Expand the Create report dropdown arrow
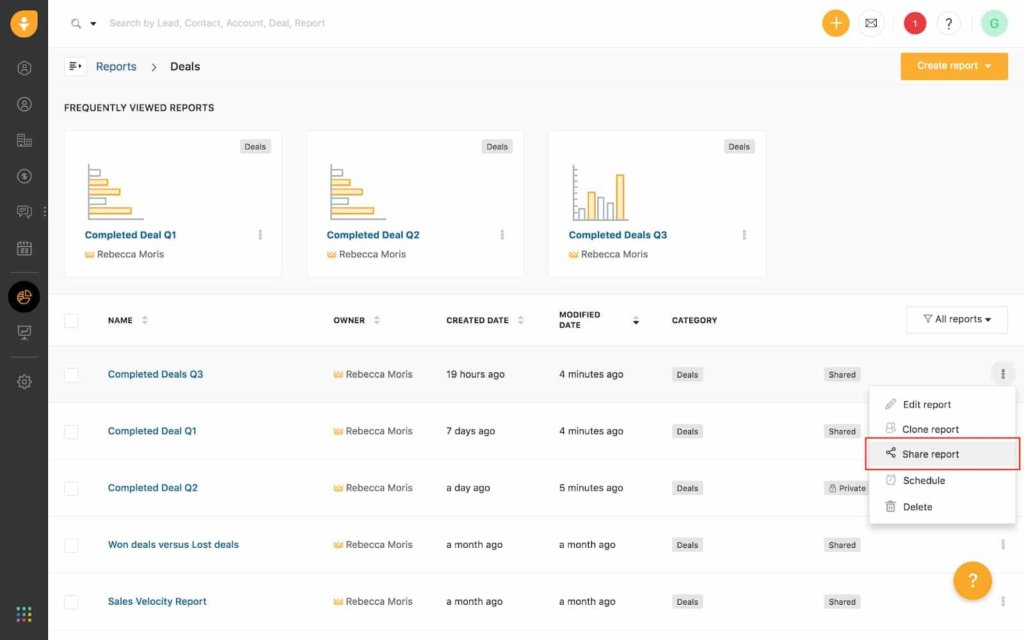The image size is (1024, 640). pyautogui.click(x=988, y=66)
